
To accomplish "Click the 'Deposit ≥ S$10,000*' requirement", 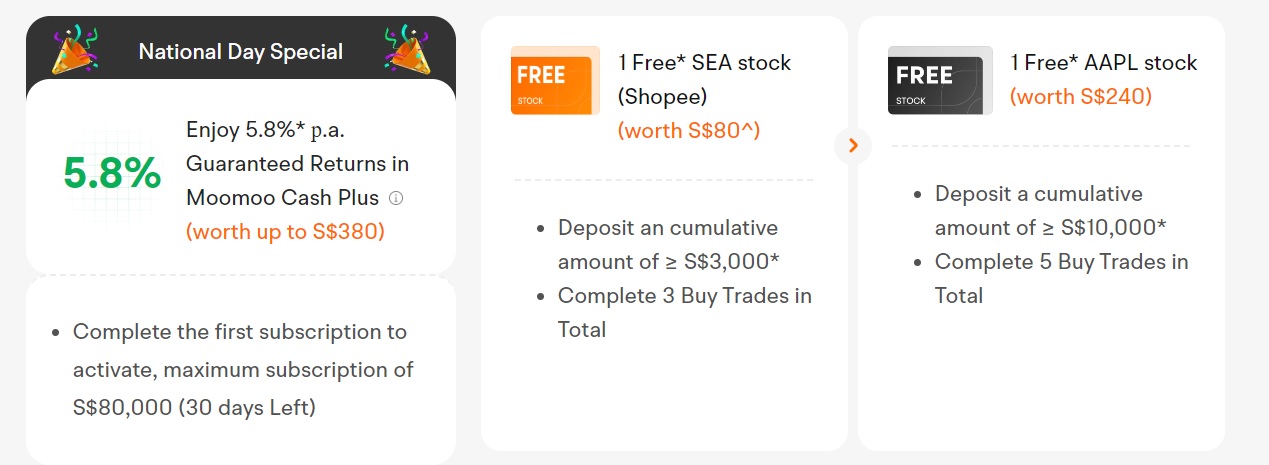I will [x=1051, y=210].
